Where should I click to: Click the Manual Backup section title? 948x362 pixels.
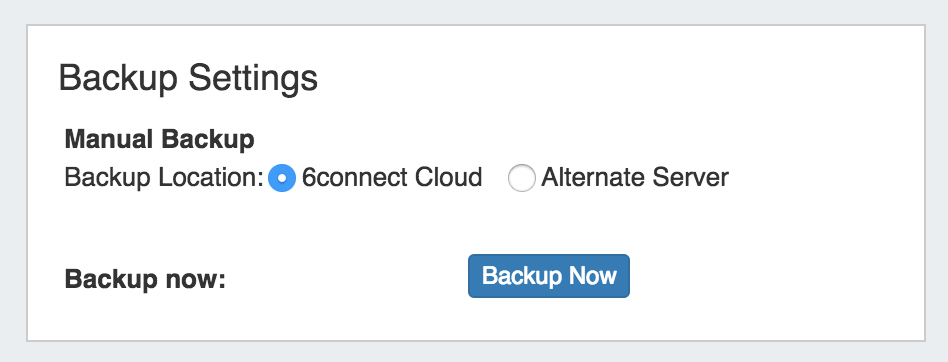click(160, 140)
